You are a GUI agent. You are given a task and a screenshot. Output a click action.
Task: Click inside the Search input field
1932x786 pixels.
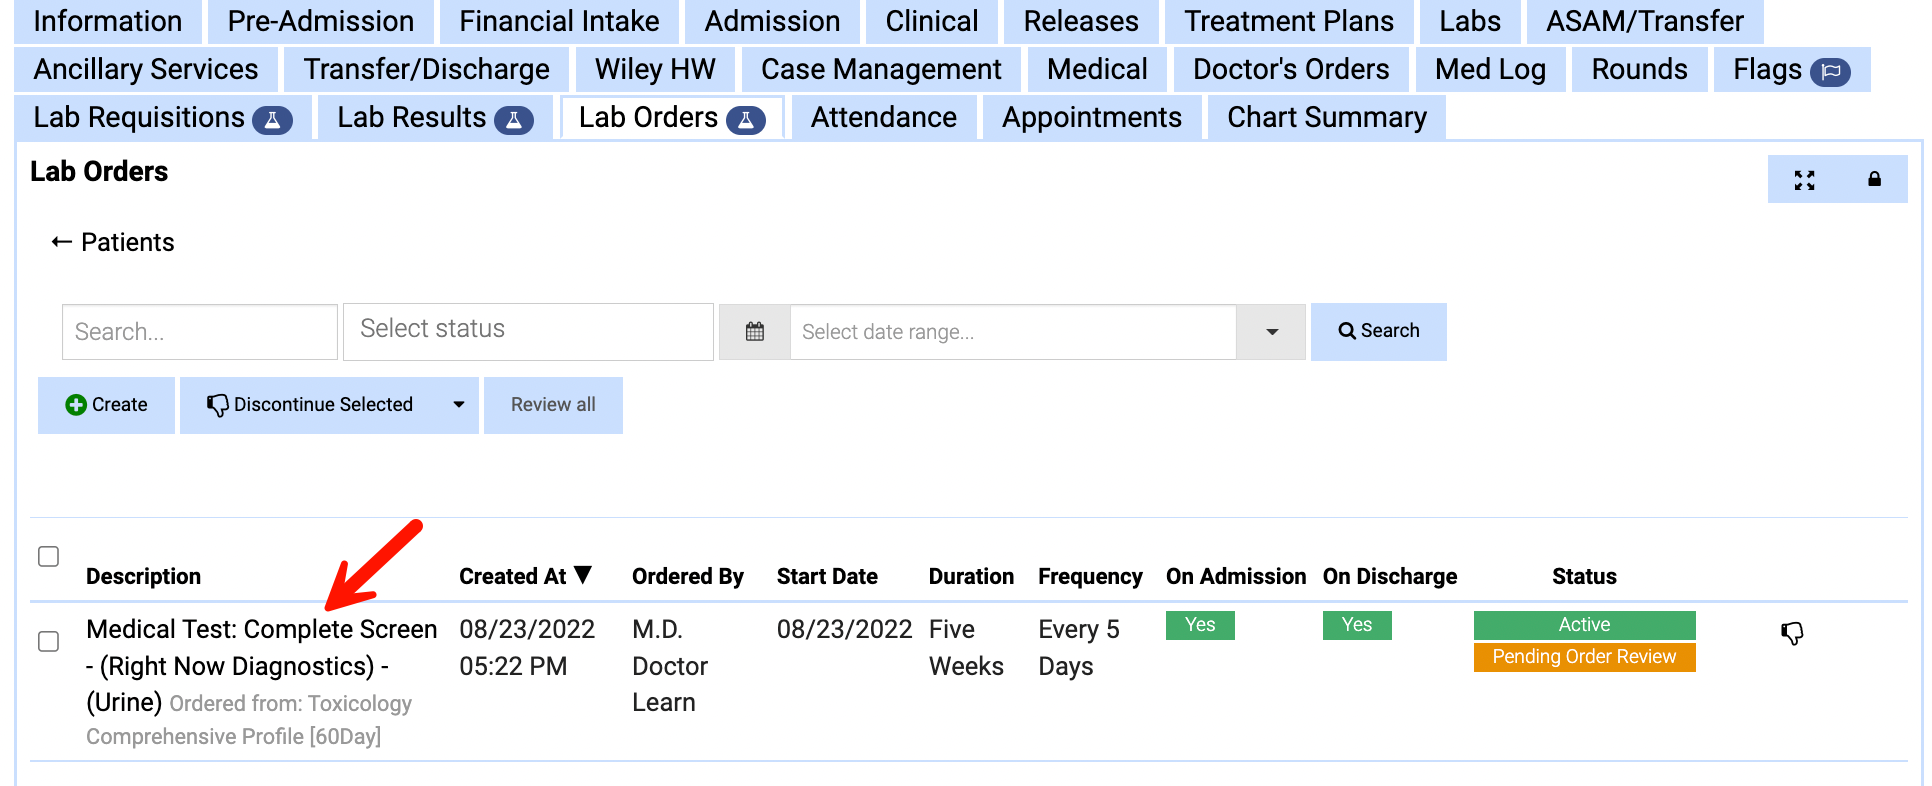click(x=199, y=331)
